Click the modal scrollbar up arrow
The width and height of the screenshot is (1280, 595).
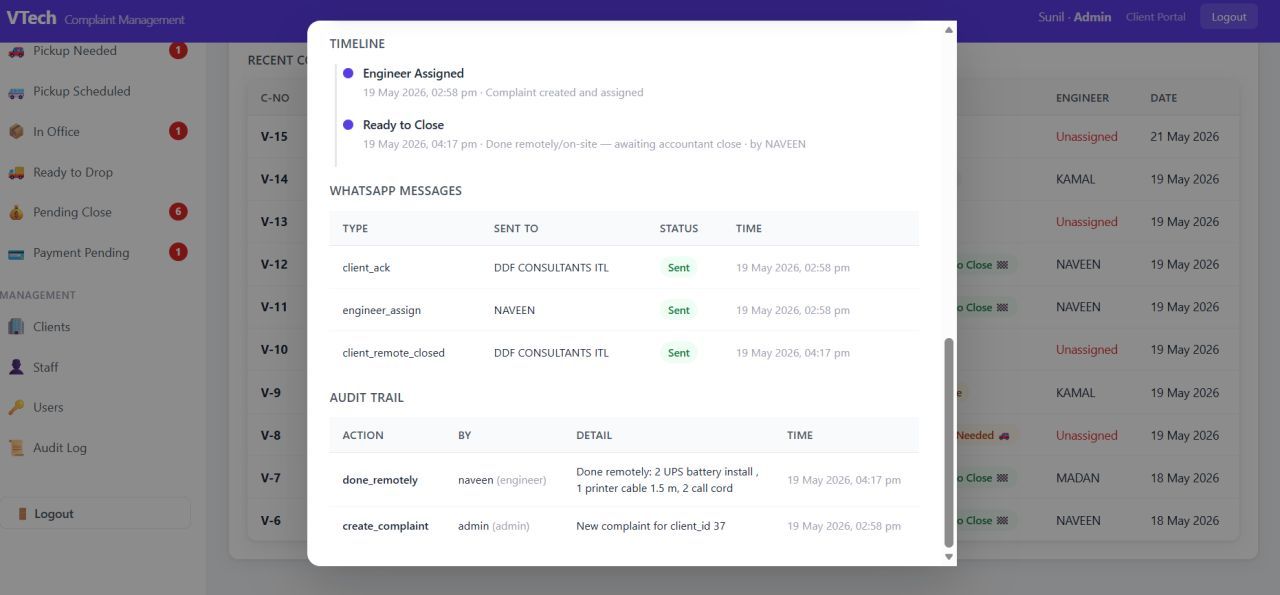point(949,30)
